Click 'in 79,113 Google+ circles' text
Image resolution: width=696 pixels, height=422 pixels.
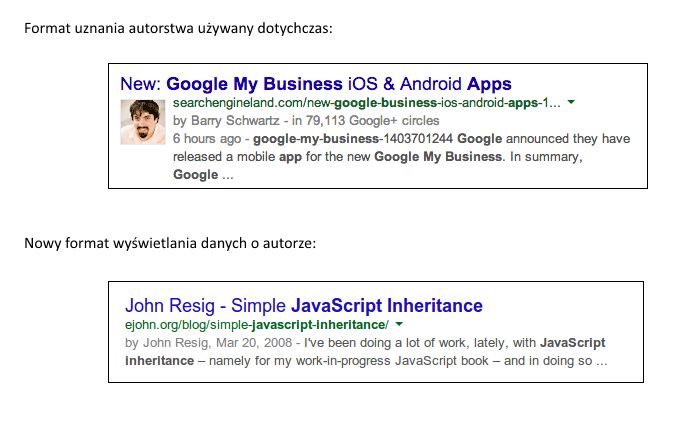pos(365,121)
